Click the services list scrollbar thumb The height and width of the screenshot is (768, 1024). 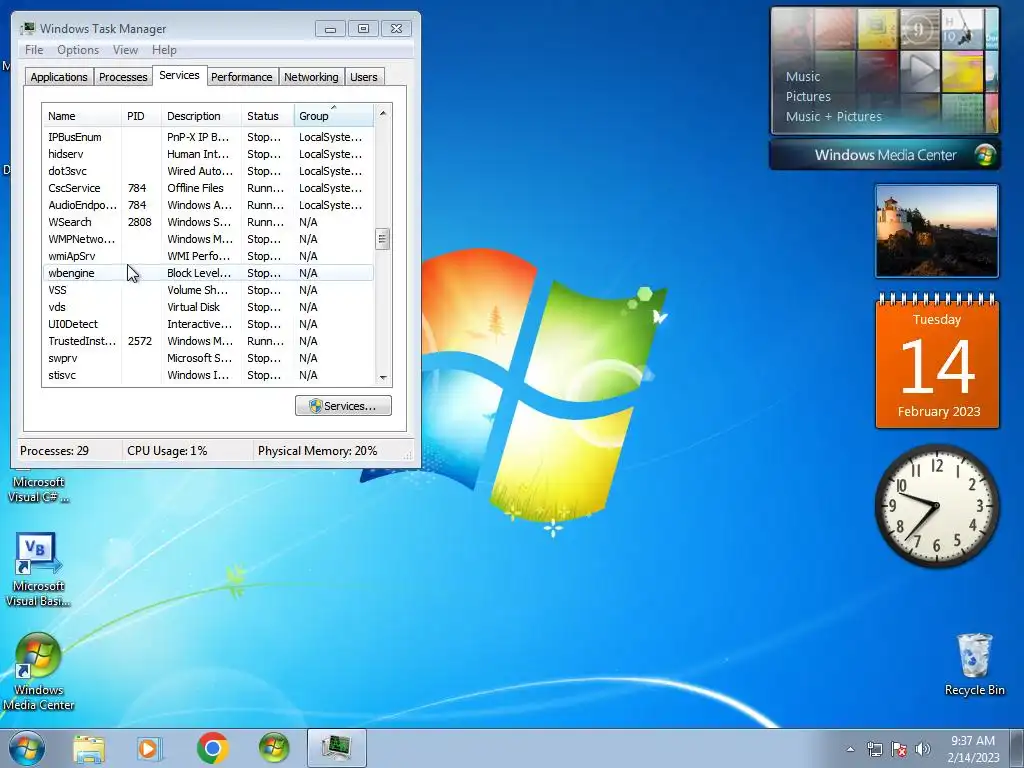point(383,239)
